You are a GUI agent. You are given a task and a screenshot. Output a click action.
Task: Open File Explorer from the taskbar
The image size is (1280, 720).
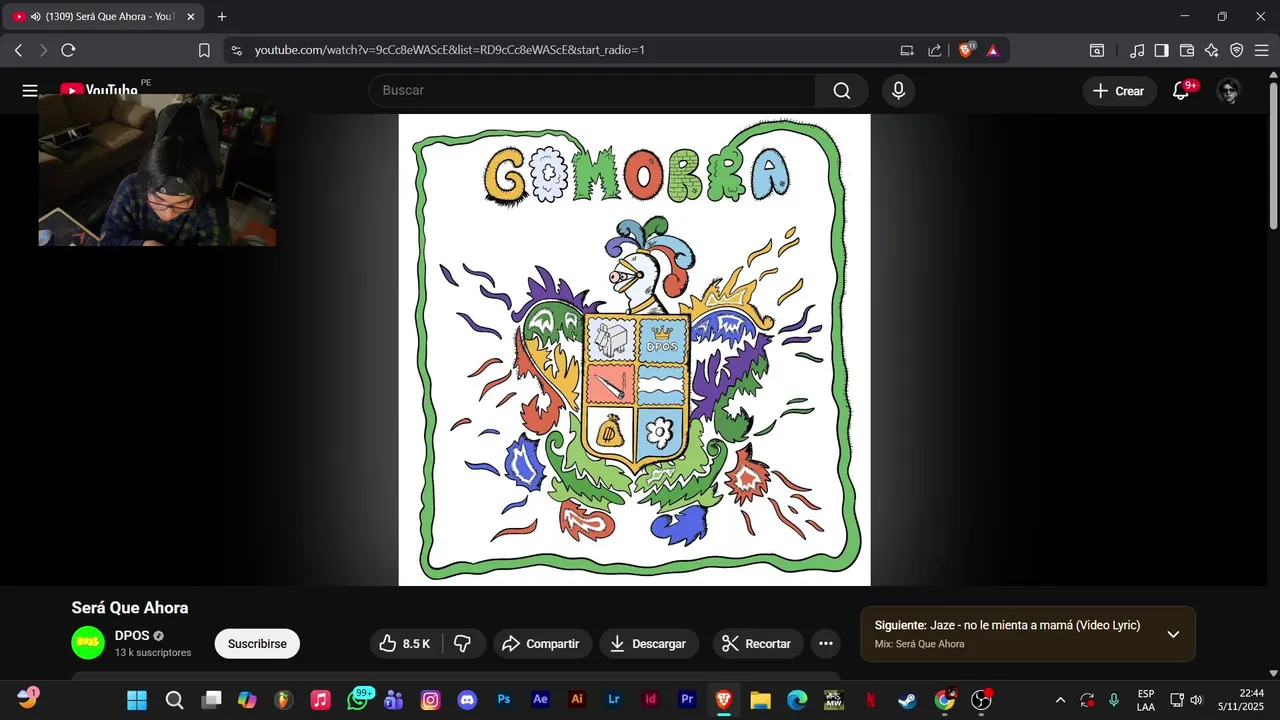(760, 700)
